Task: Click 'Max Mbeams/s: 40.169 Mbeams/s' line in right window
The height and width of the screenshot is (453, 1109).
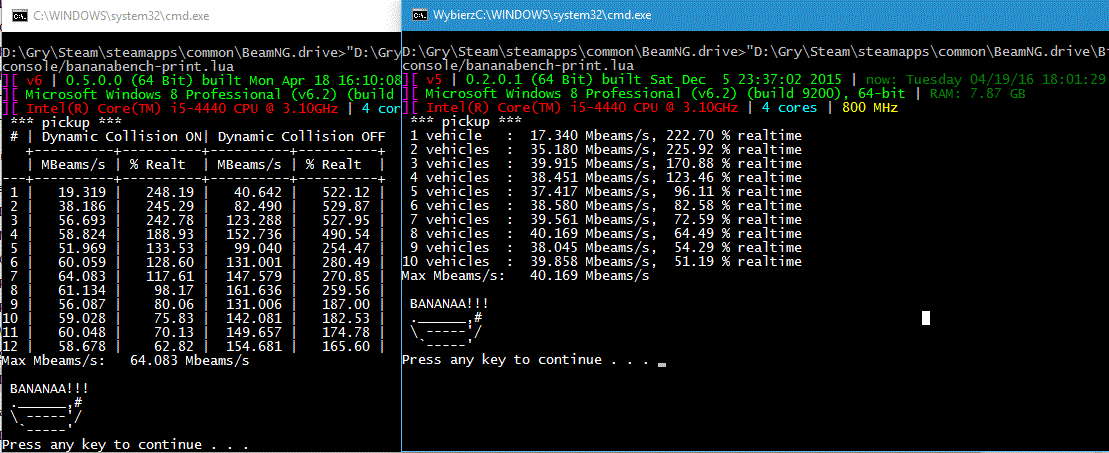Action: pos(526,275)
